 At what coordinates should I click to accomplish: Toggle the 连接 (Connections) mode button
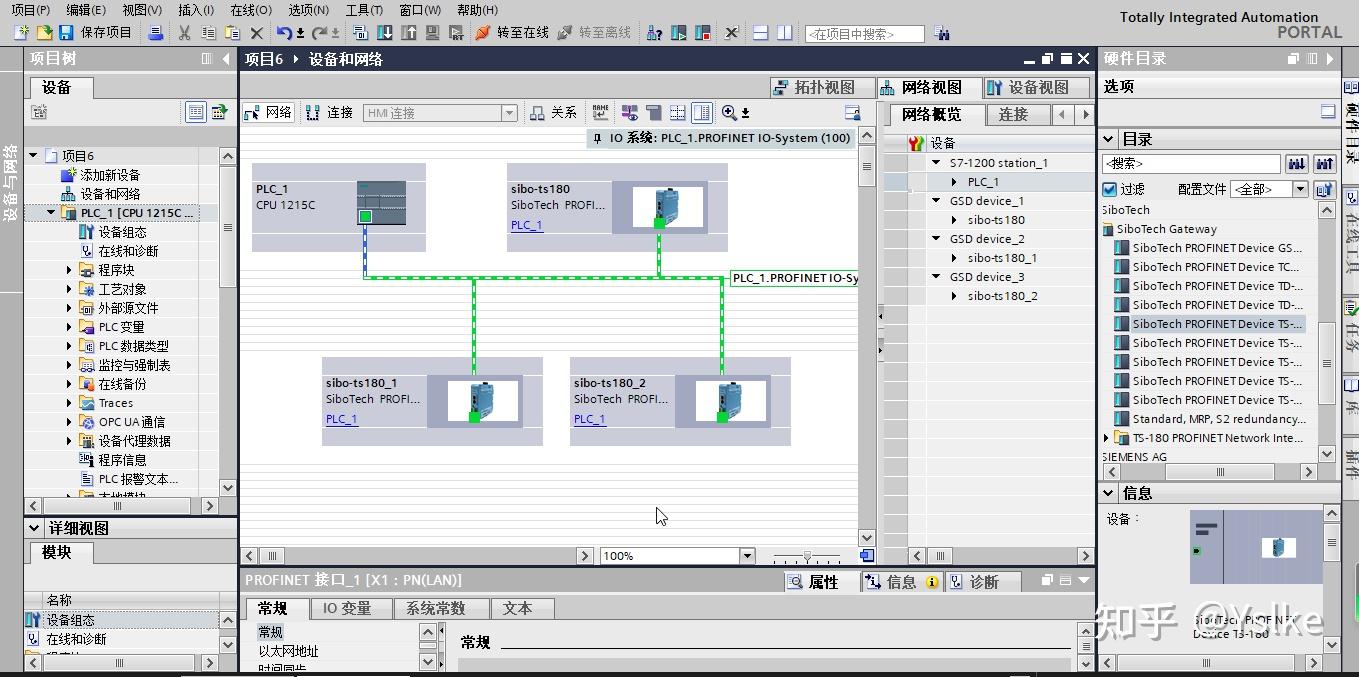pyautogui.click(x=330, y=113)
